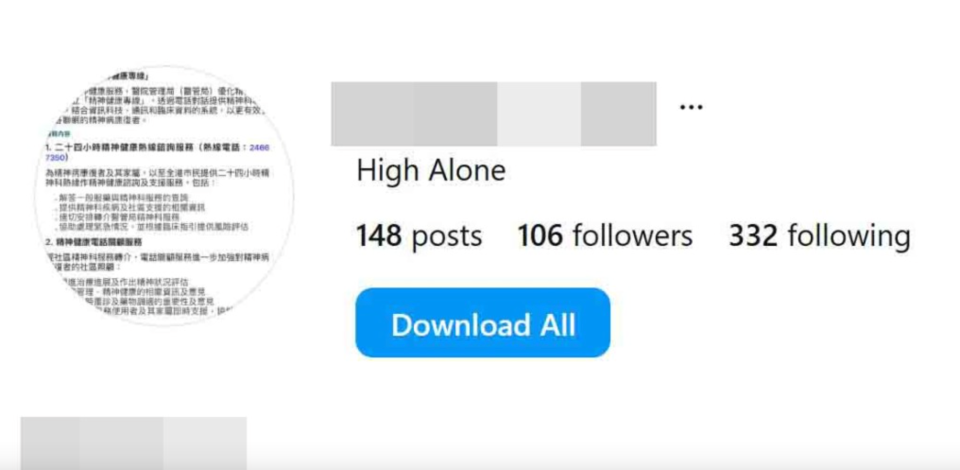Click the word posts
Image resolution: width=960 pixels, height=470 pixels.
pyautogui.click(x=447, y=237)
